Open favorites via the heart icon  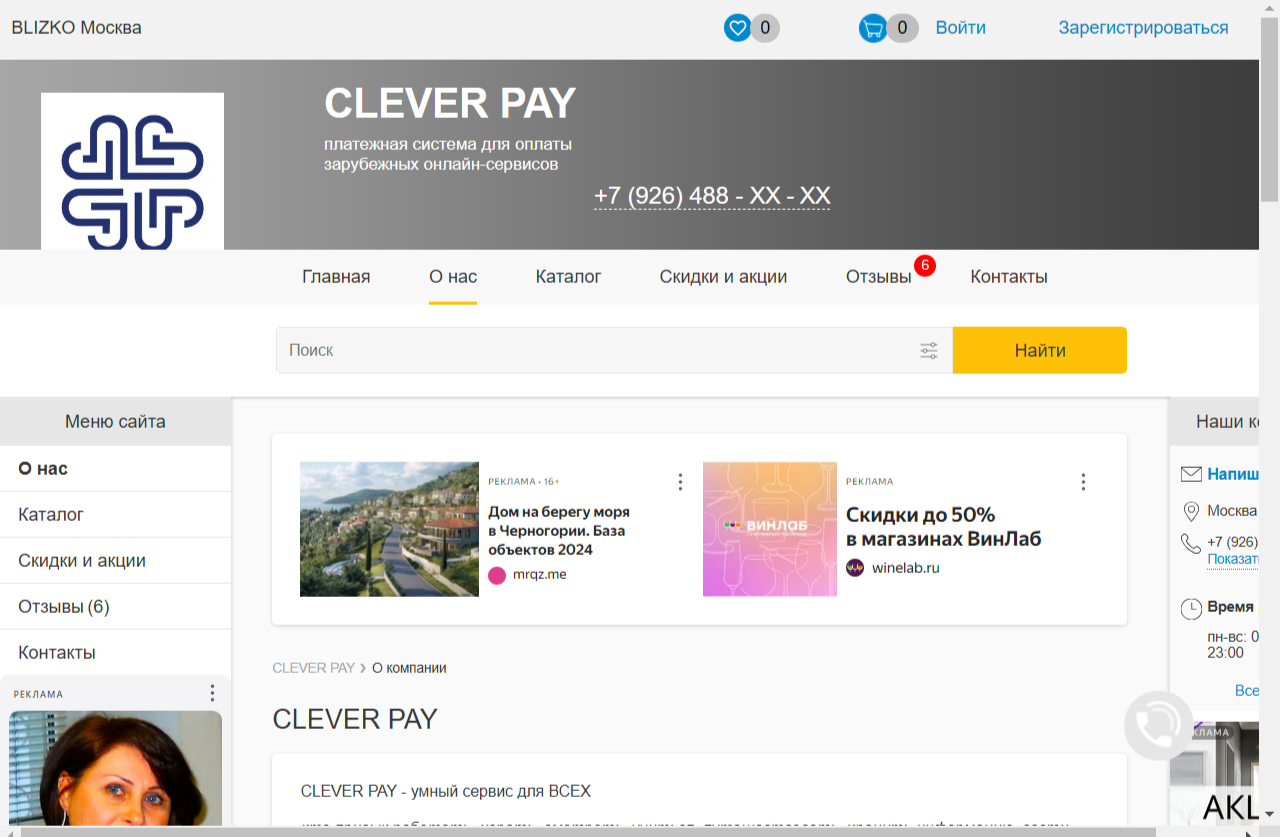737,28
